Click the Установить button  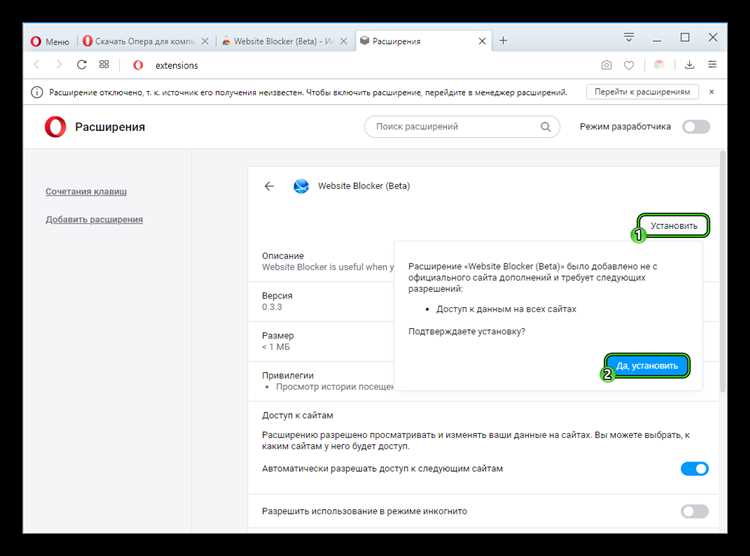[x=673, y=225]
